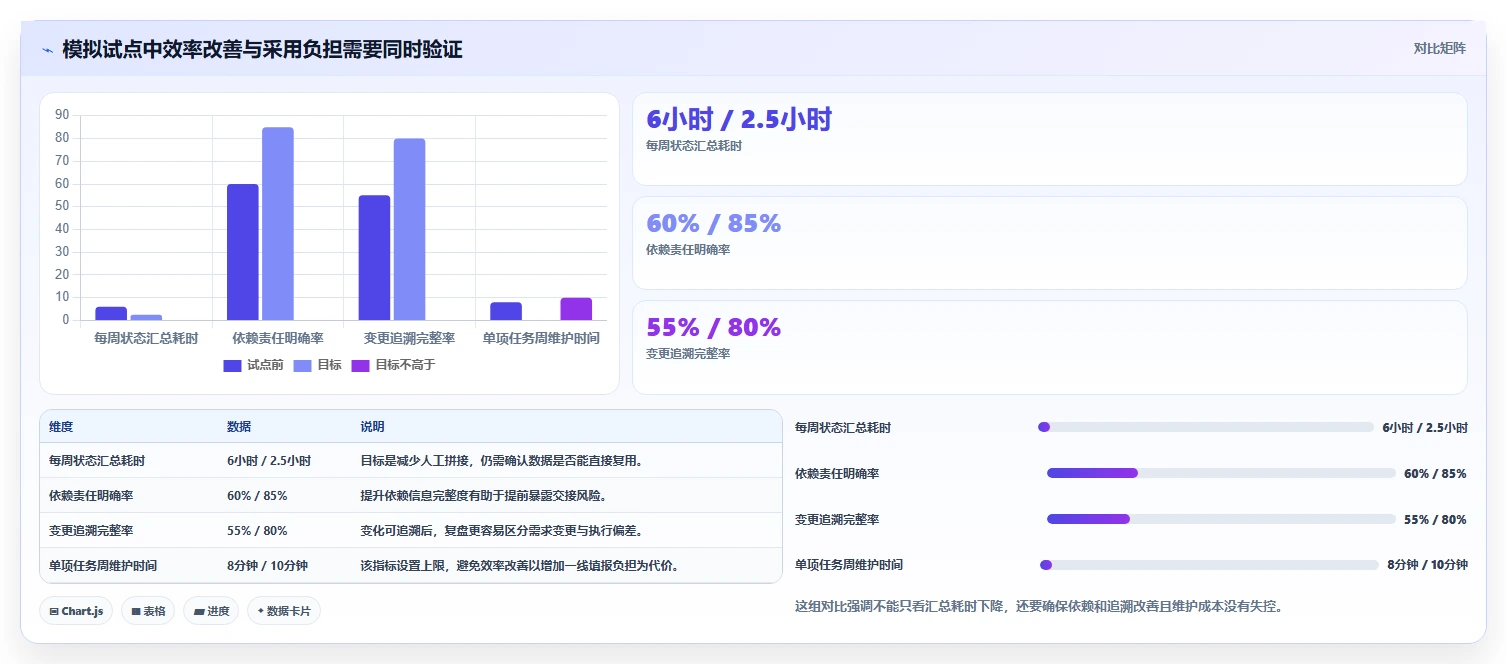Click table value 55% / 80%
The height and width of the screenshot is (664, 1507).
(x=257, y=531)
